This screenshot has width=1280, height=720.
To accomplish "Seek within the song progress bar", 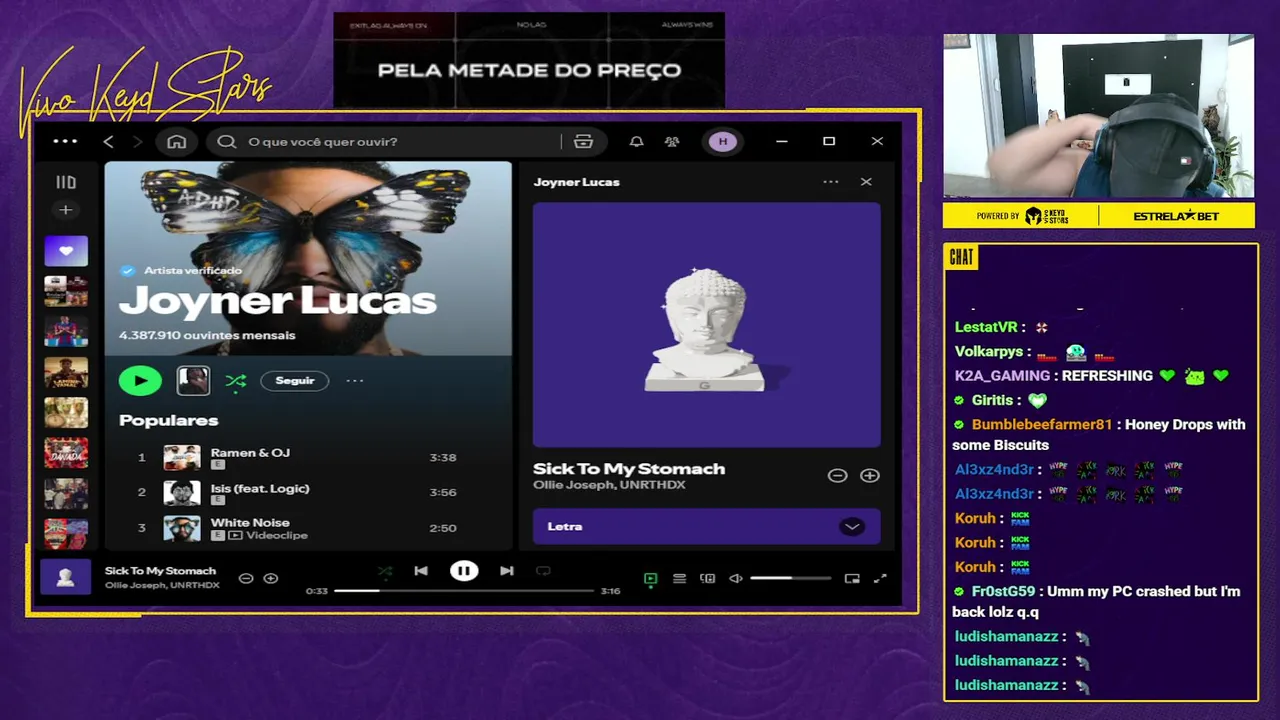I will coord(464,591).
